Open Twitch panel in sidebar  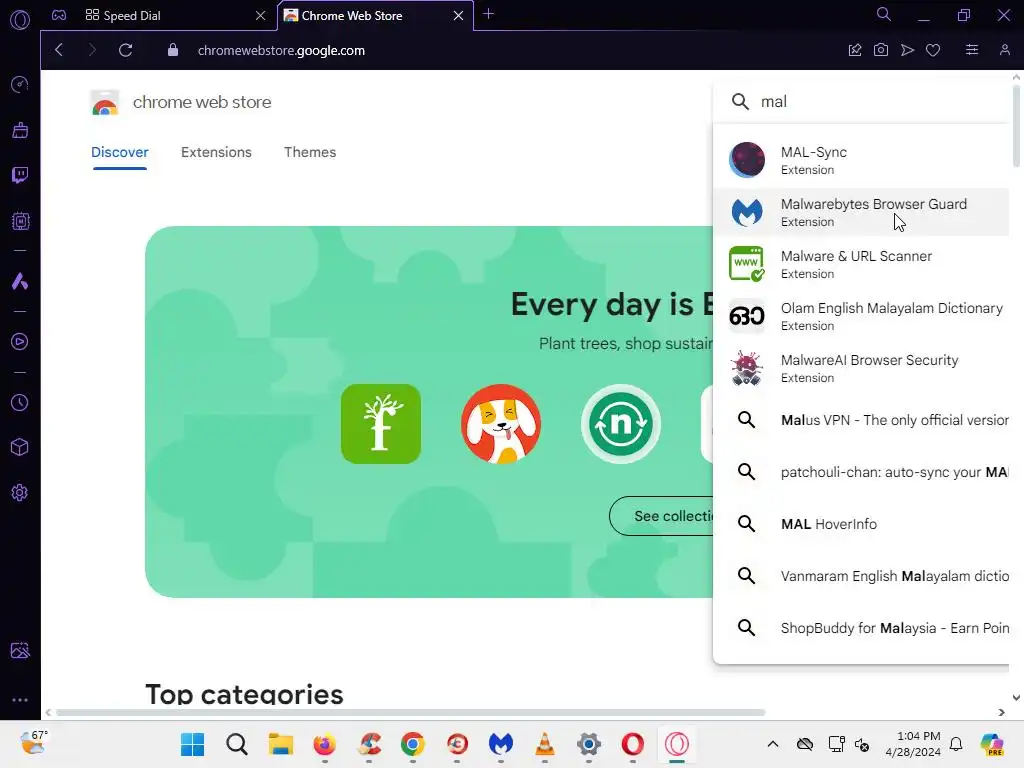[20, 175]
